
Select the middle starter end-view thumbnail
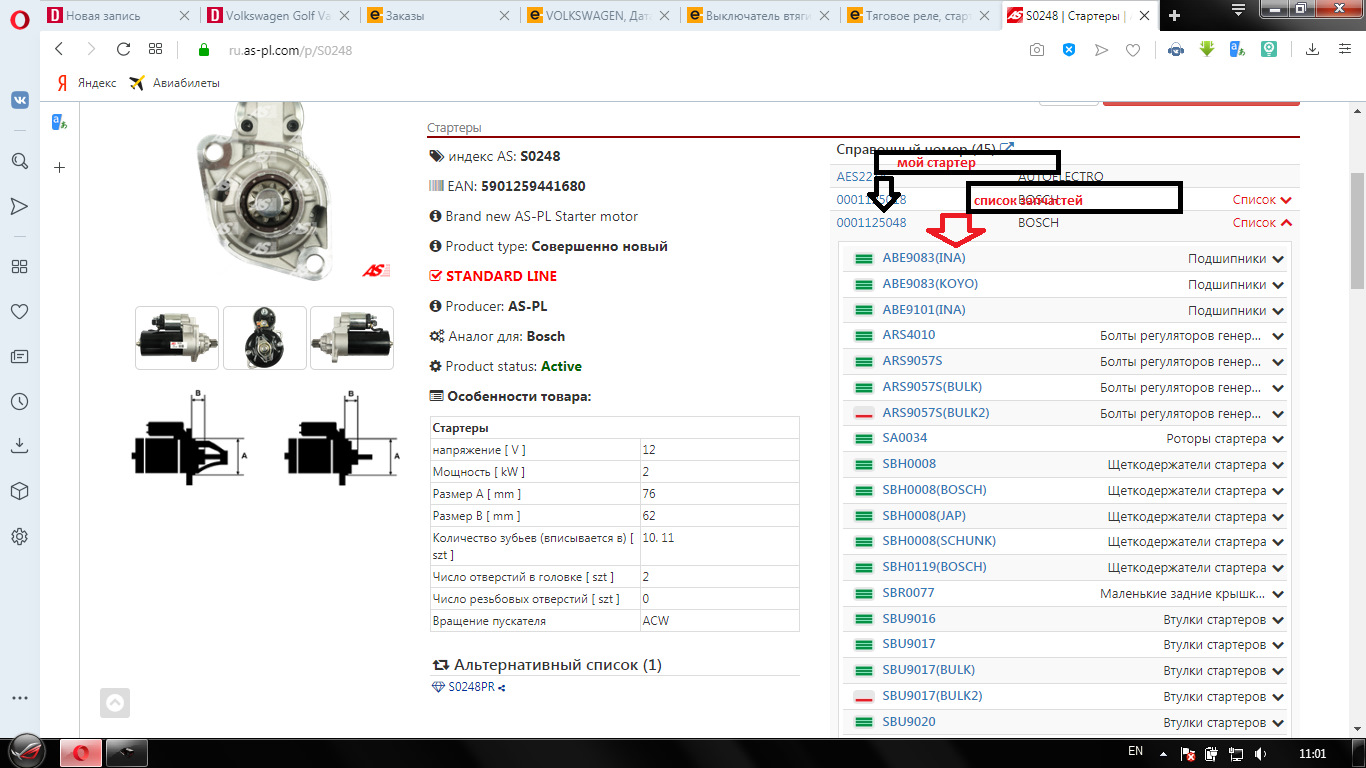pyautogui.click(x=264, y=338)
